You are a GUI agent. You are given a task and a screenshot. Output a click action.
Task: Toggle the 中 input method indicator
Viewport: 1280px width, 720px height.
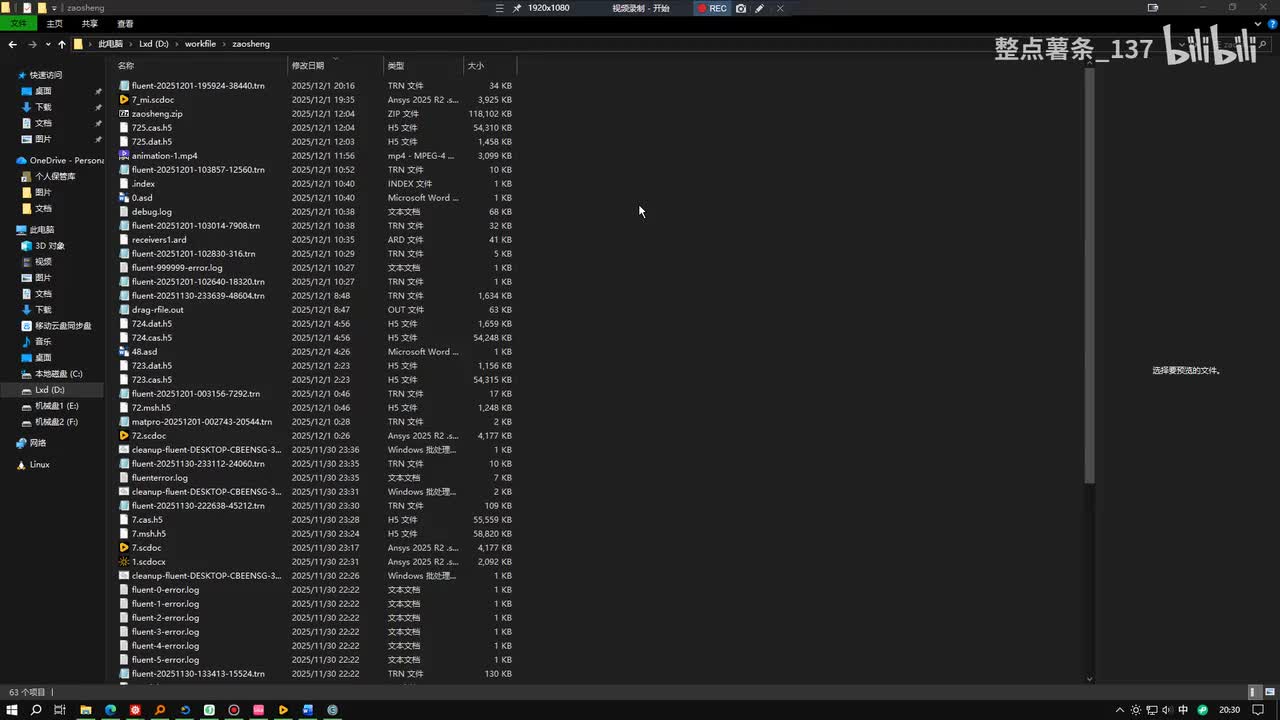[x=1184, y=710]
